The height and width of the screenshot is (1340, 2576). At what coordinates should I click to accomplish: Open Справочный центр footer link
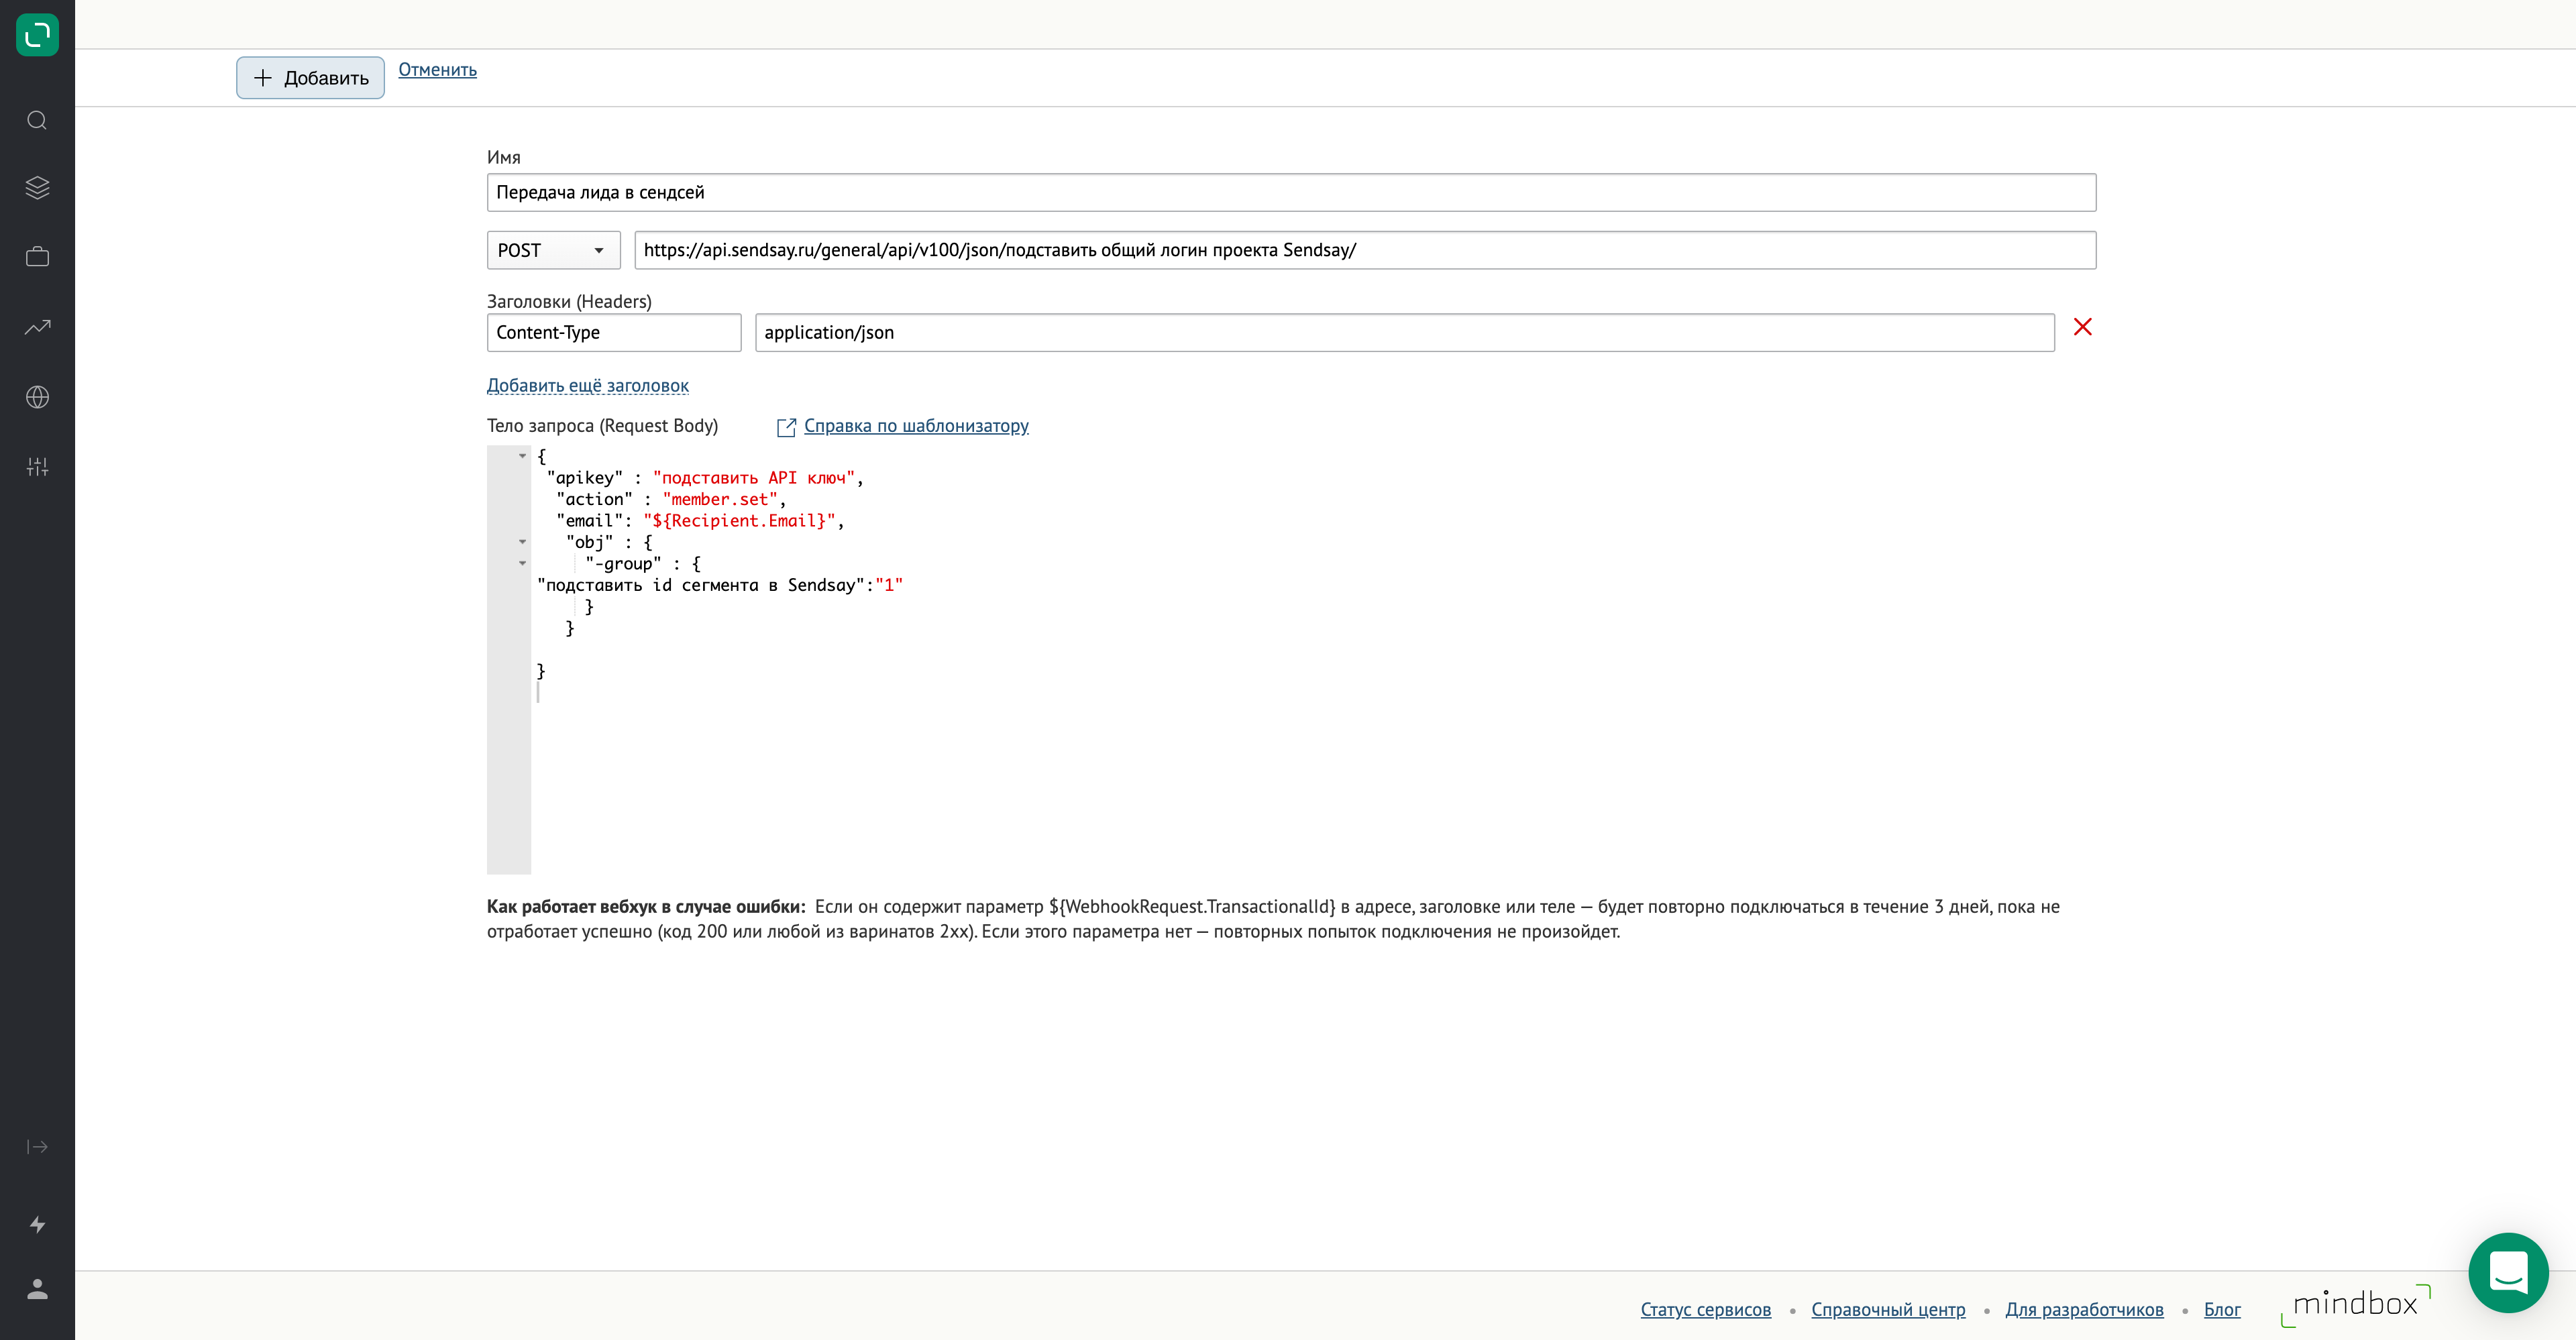(x=1888, y=1309)
